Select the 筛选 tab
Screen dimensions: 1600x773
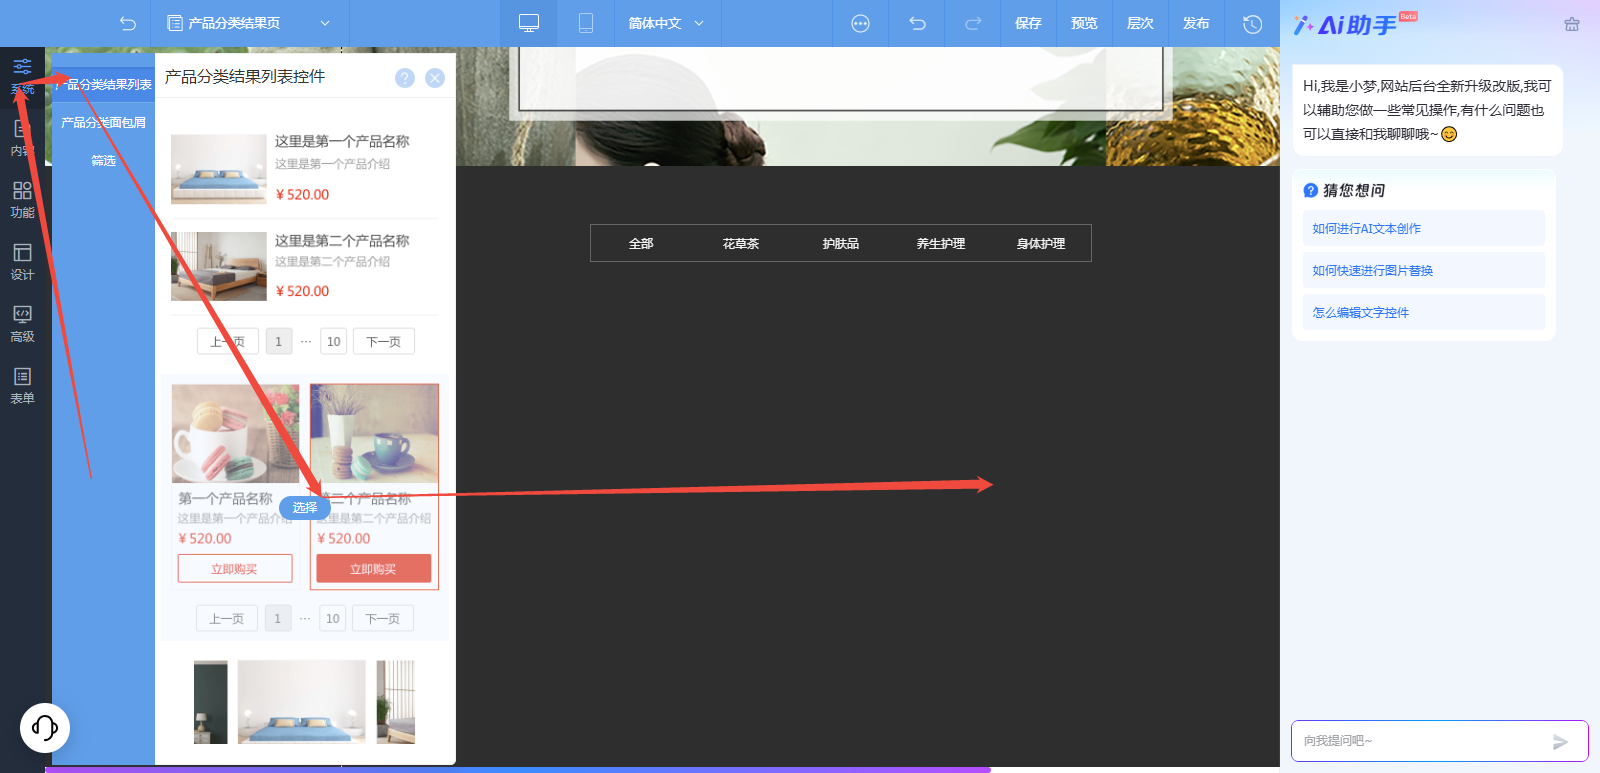click(x=103, y=160)
